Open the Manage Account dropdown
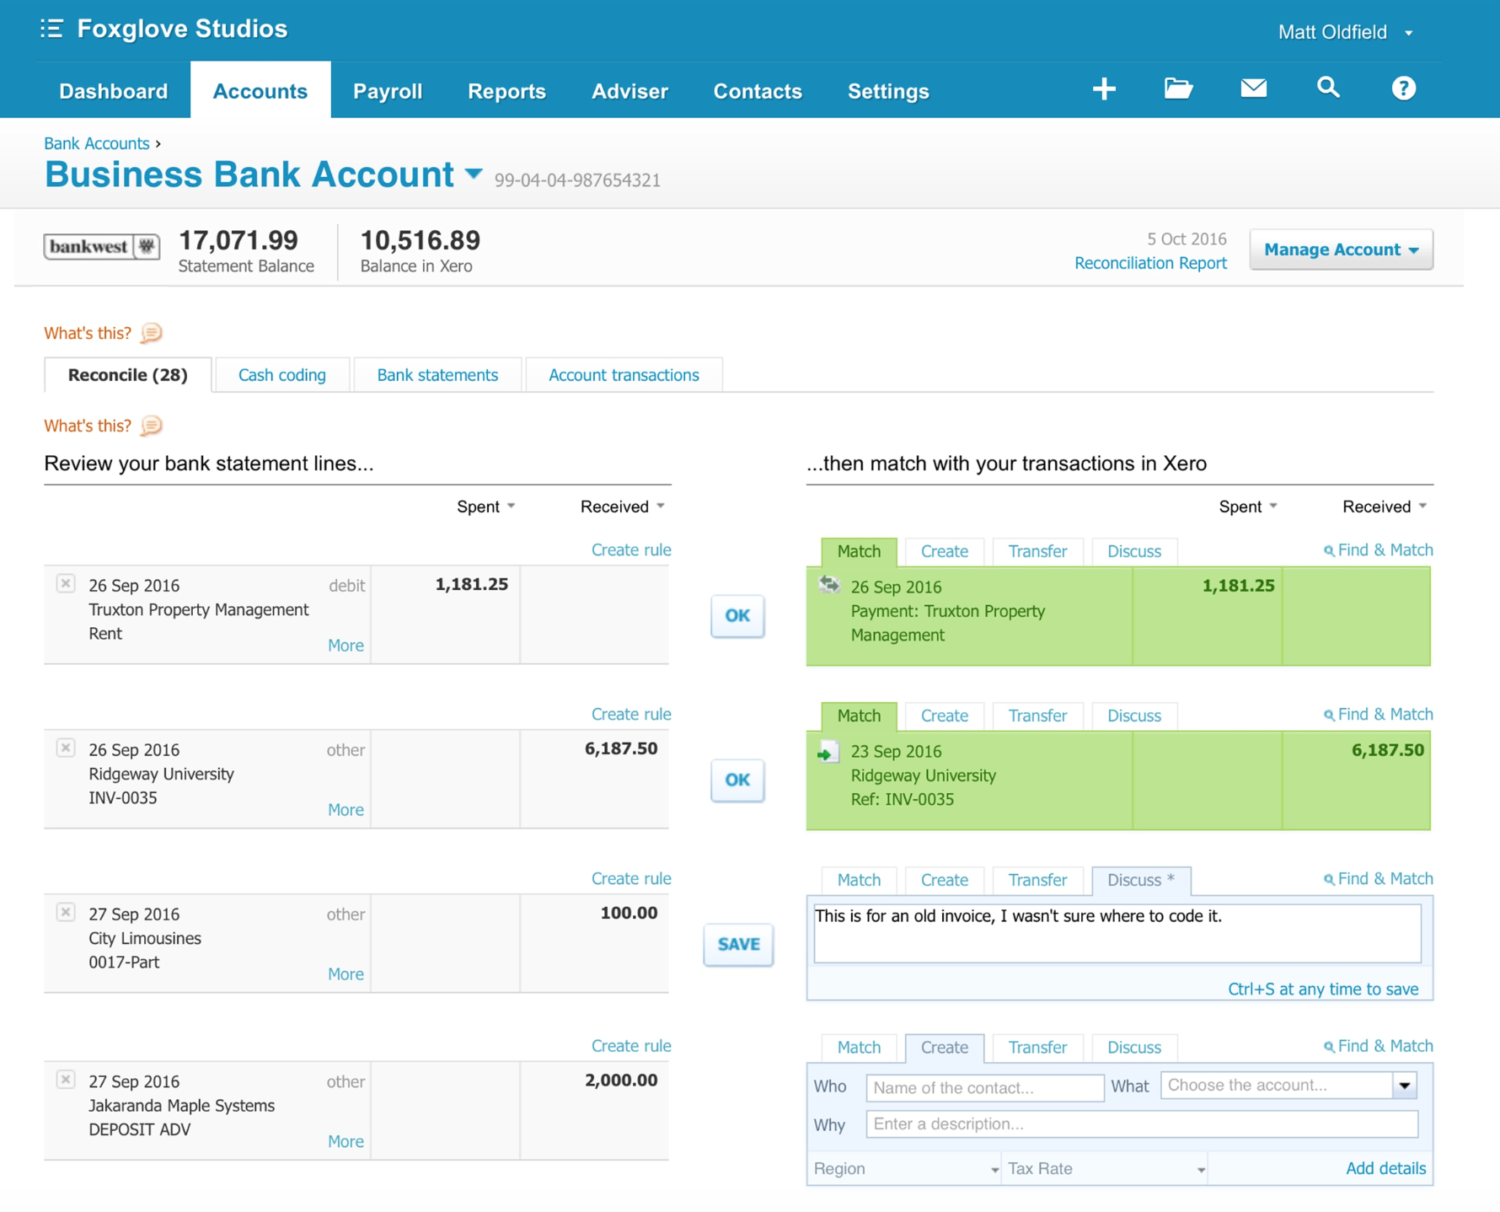 coord(1340,249)
